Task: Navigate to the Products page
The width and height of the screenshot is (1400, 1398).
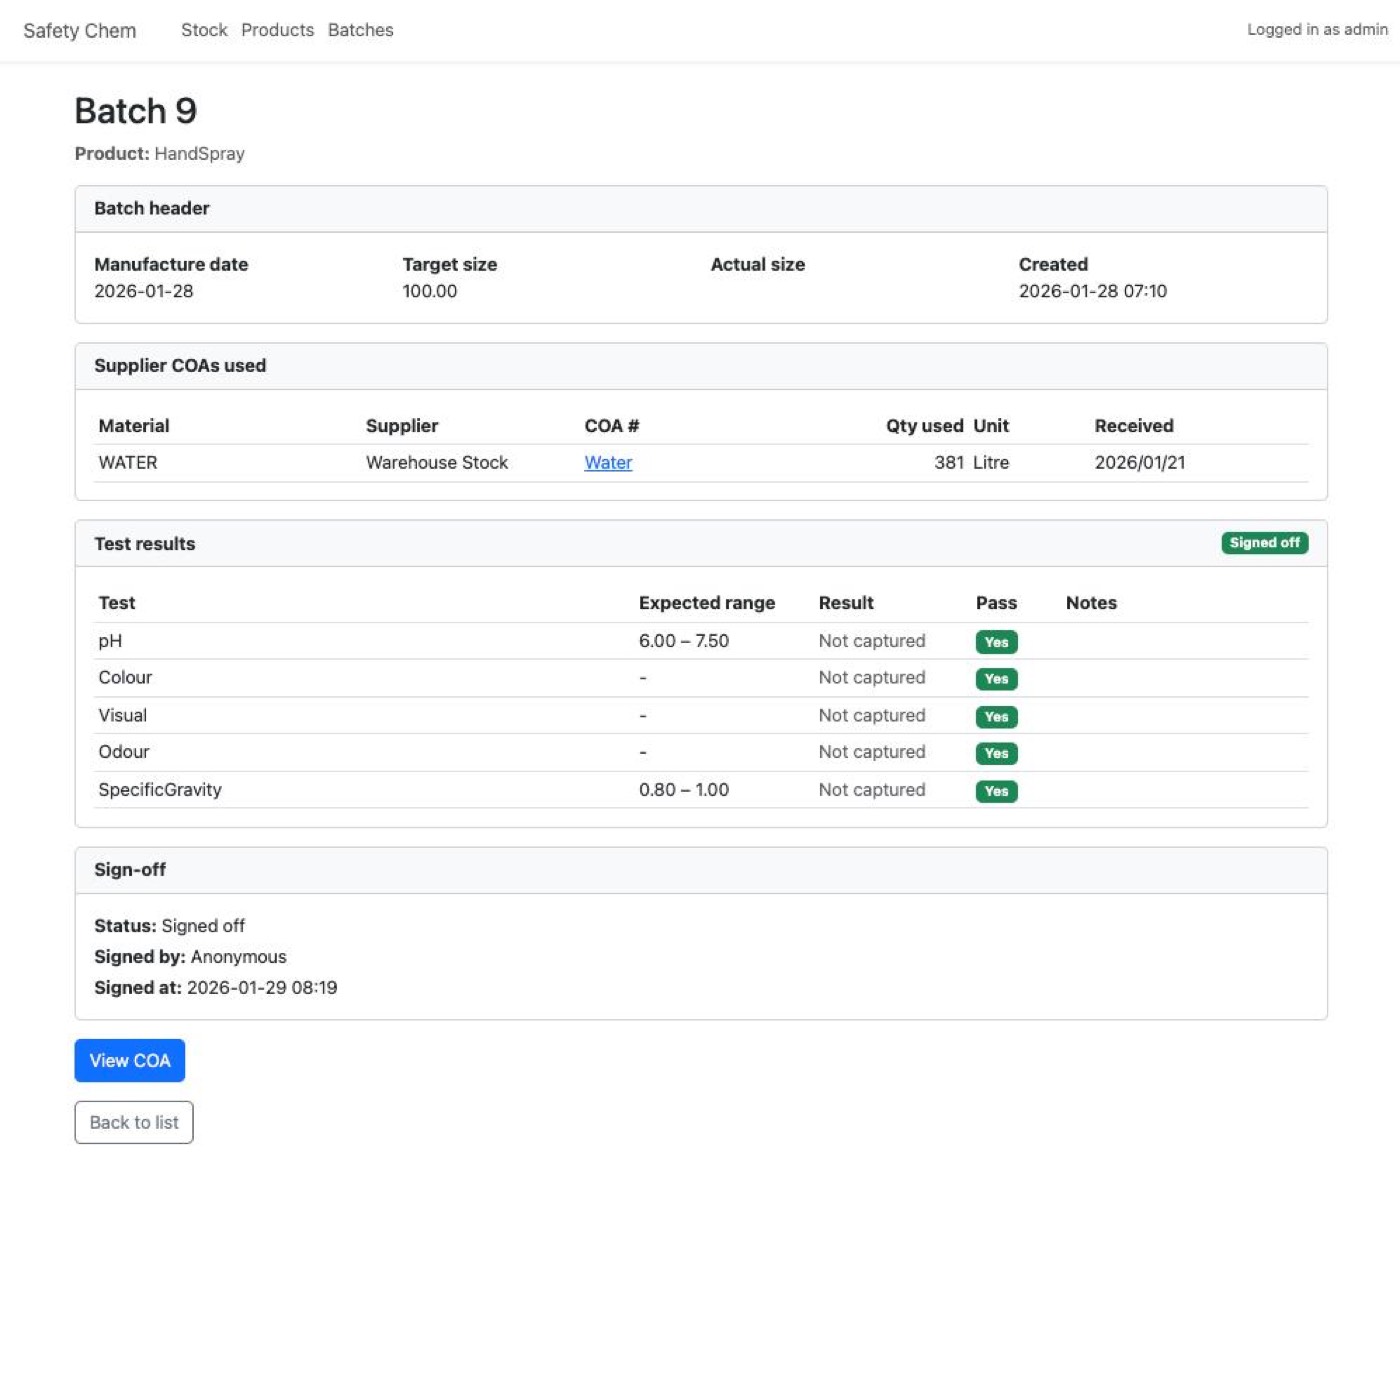Action: (276, 30)
